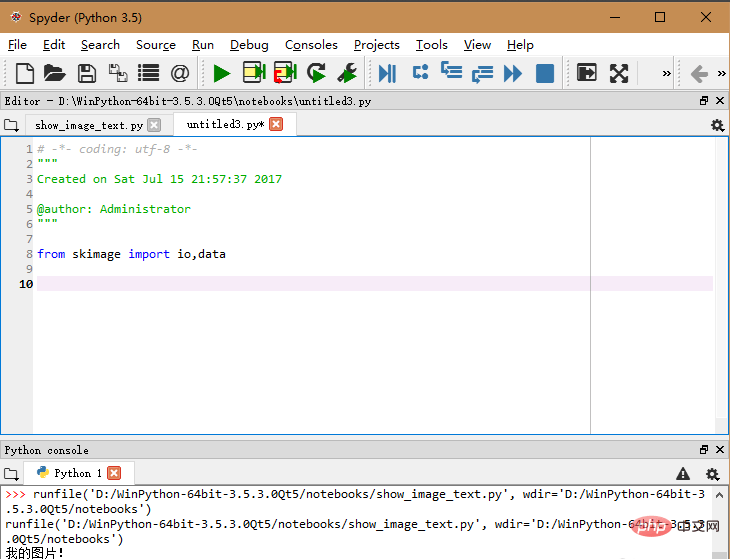Undock the Editor pane
The width and height of the screenshot is (730, 559).
[703, 101]
